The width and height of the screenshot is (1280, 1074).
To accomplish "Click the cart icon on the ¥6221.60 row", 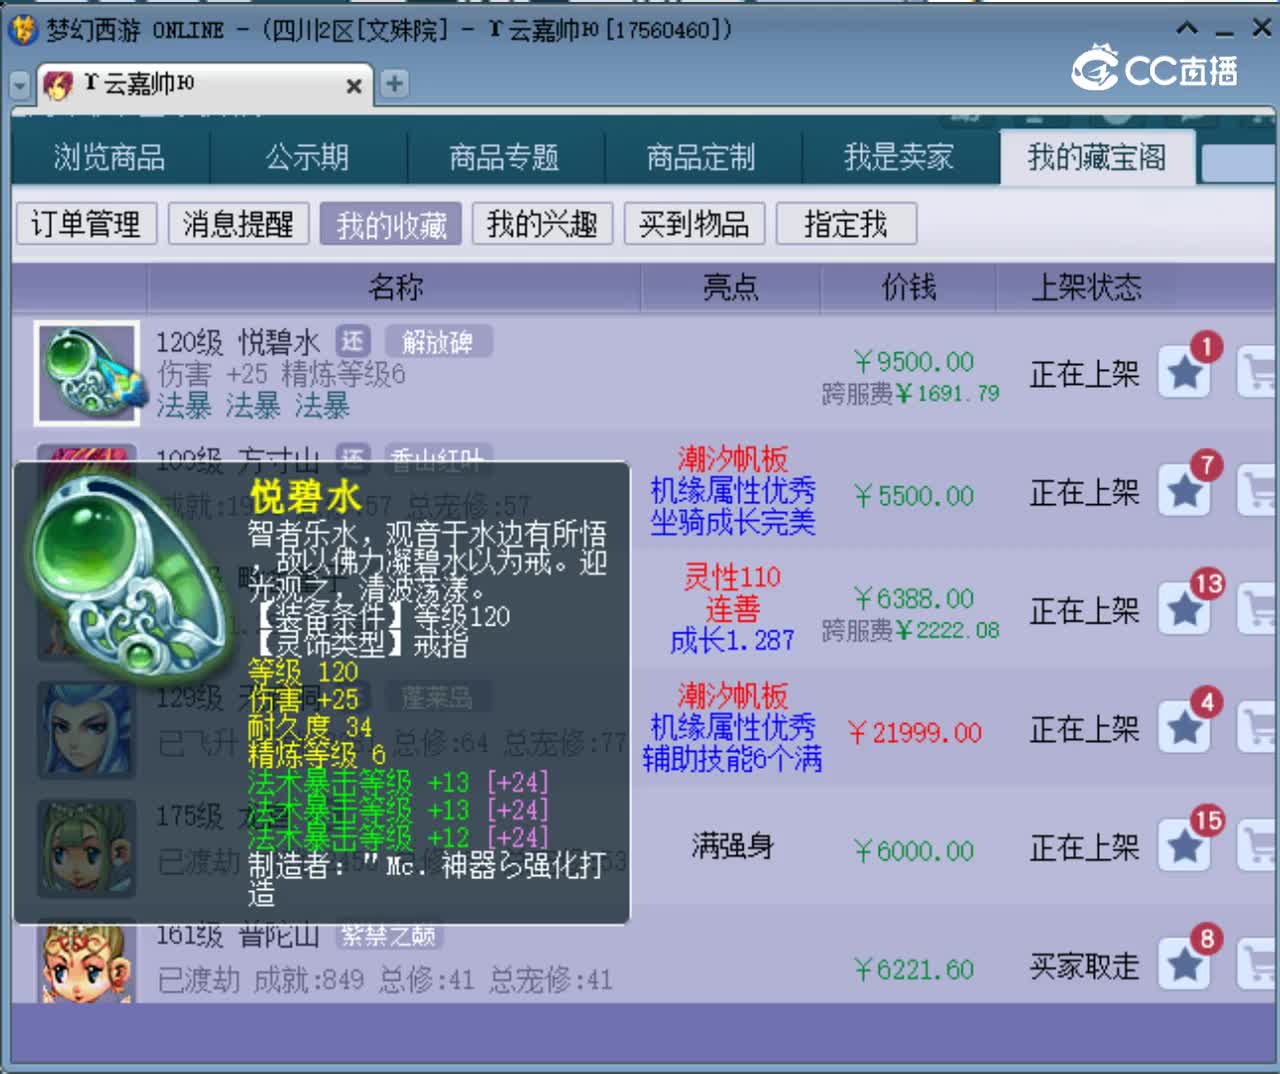I will pos(1258,964).
